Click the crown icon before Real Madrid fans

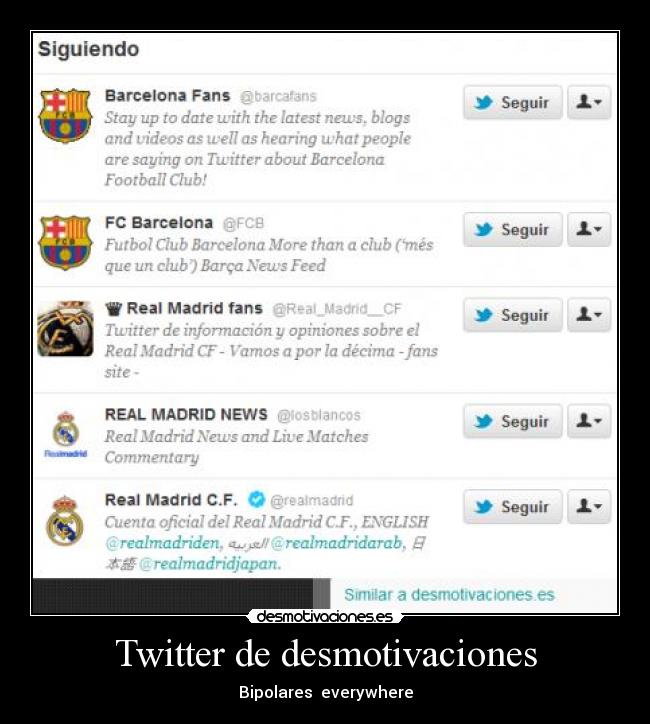click(x=114, y=308)
